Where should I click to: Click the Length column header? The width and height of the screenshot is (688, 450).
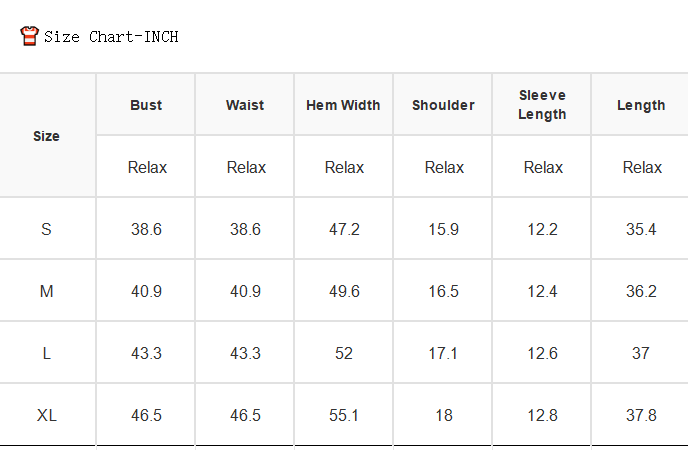[x=641, y=105]
